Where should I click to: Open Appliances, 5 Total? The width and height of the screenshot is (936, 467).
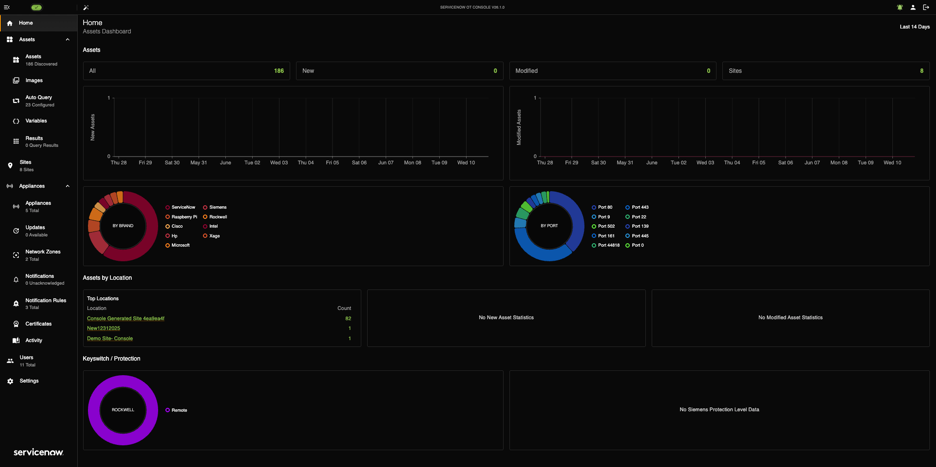[x=38, y=207]
